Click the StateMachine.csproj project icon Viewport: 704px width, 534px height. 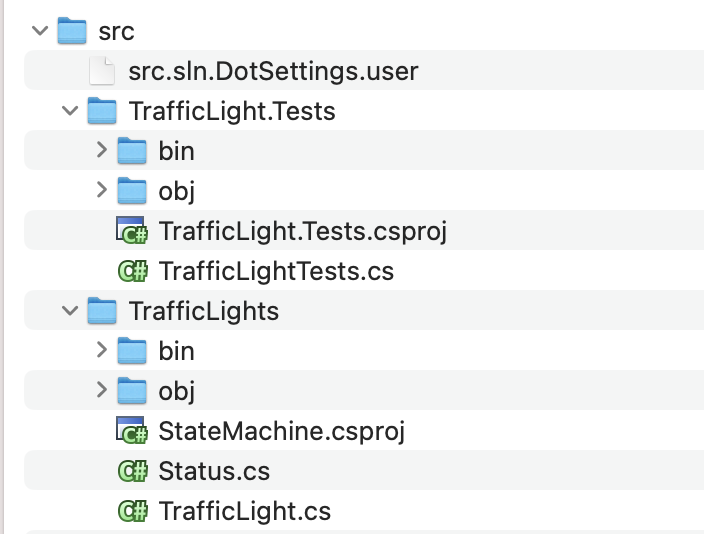tap(133, 431)
